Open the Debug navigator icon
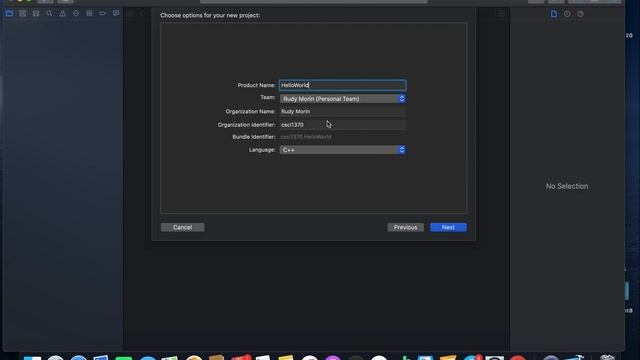640x360 pixels. [89, 13]
